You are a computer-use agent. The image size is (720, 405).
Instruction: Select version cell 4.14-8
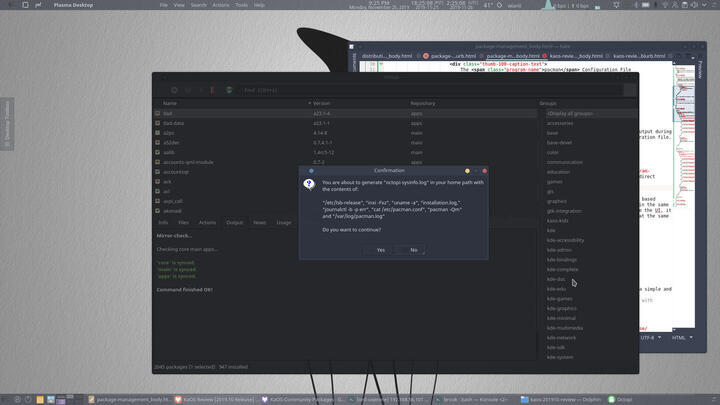click(320, 133)
